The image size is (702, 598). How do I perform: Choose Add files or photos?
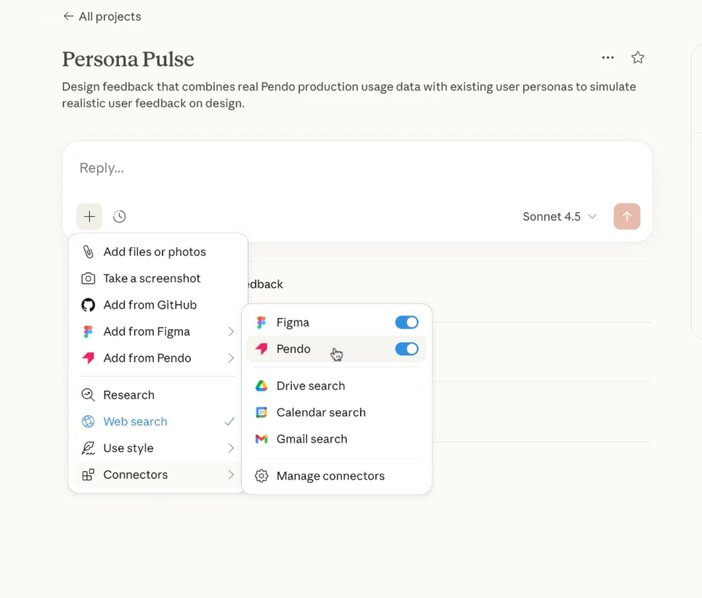154,252
